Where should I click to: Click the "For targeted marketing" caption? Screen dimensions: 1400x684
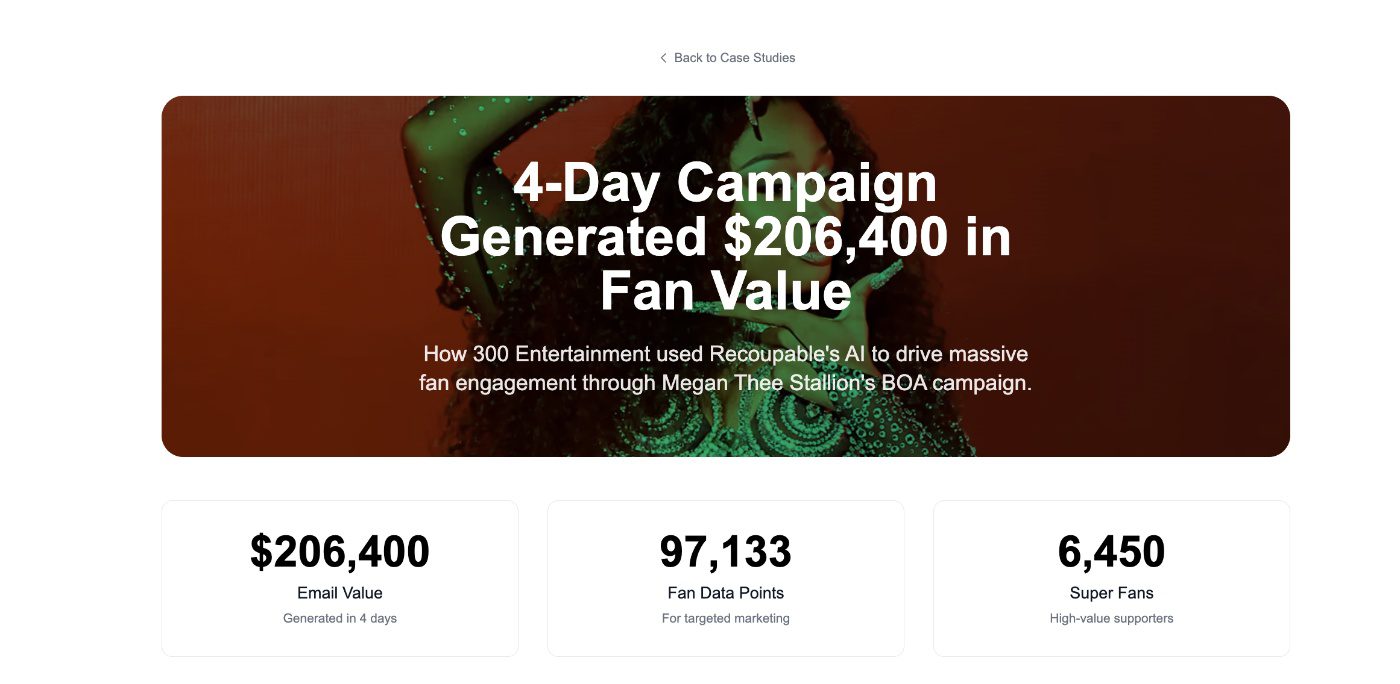(x=726, y=618)
